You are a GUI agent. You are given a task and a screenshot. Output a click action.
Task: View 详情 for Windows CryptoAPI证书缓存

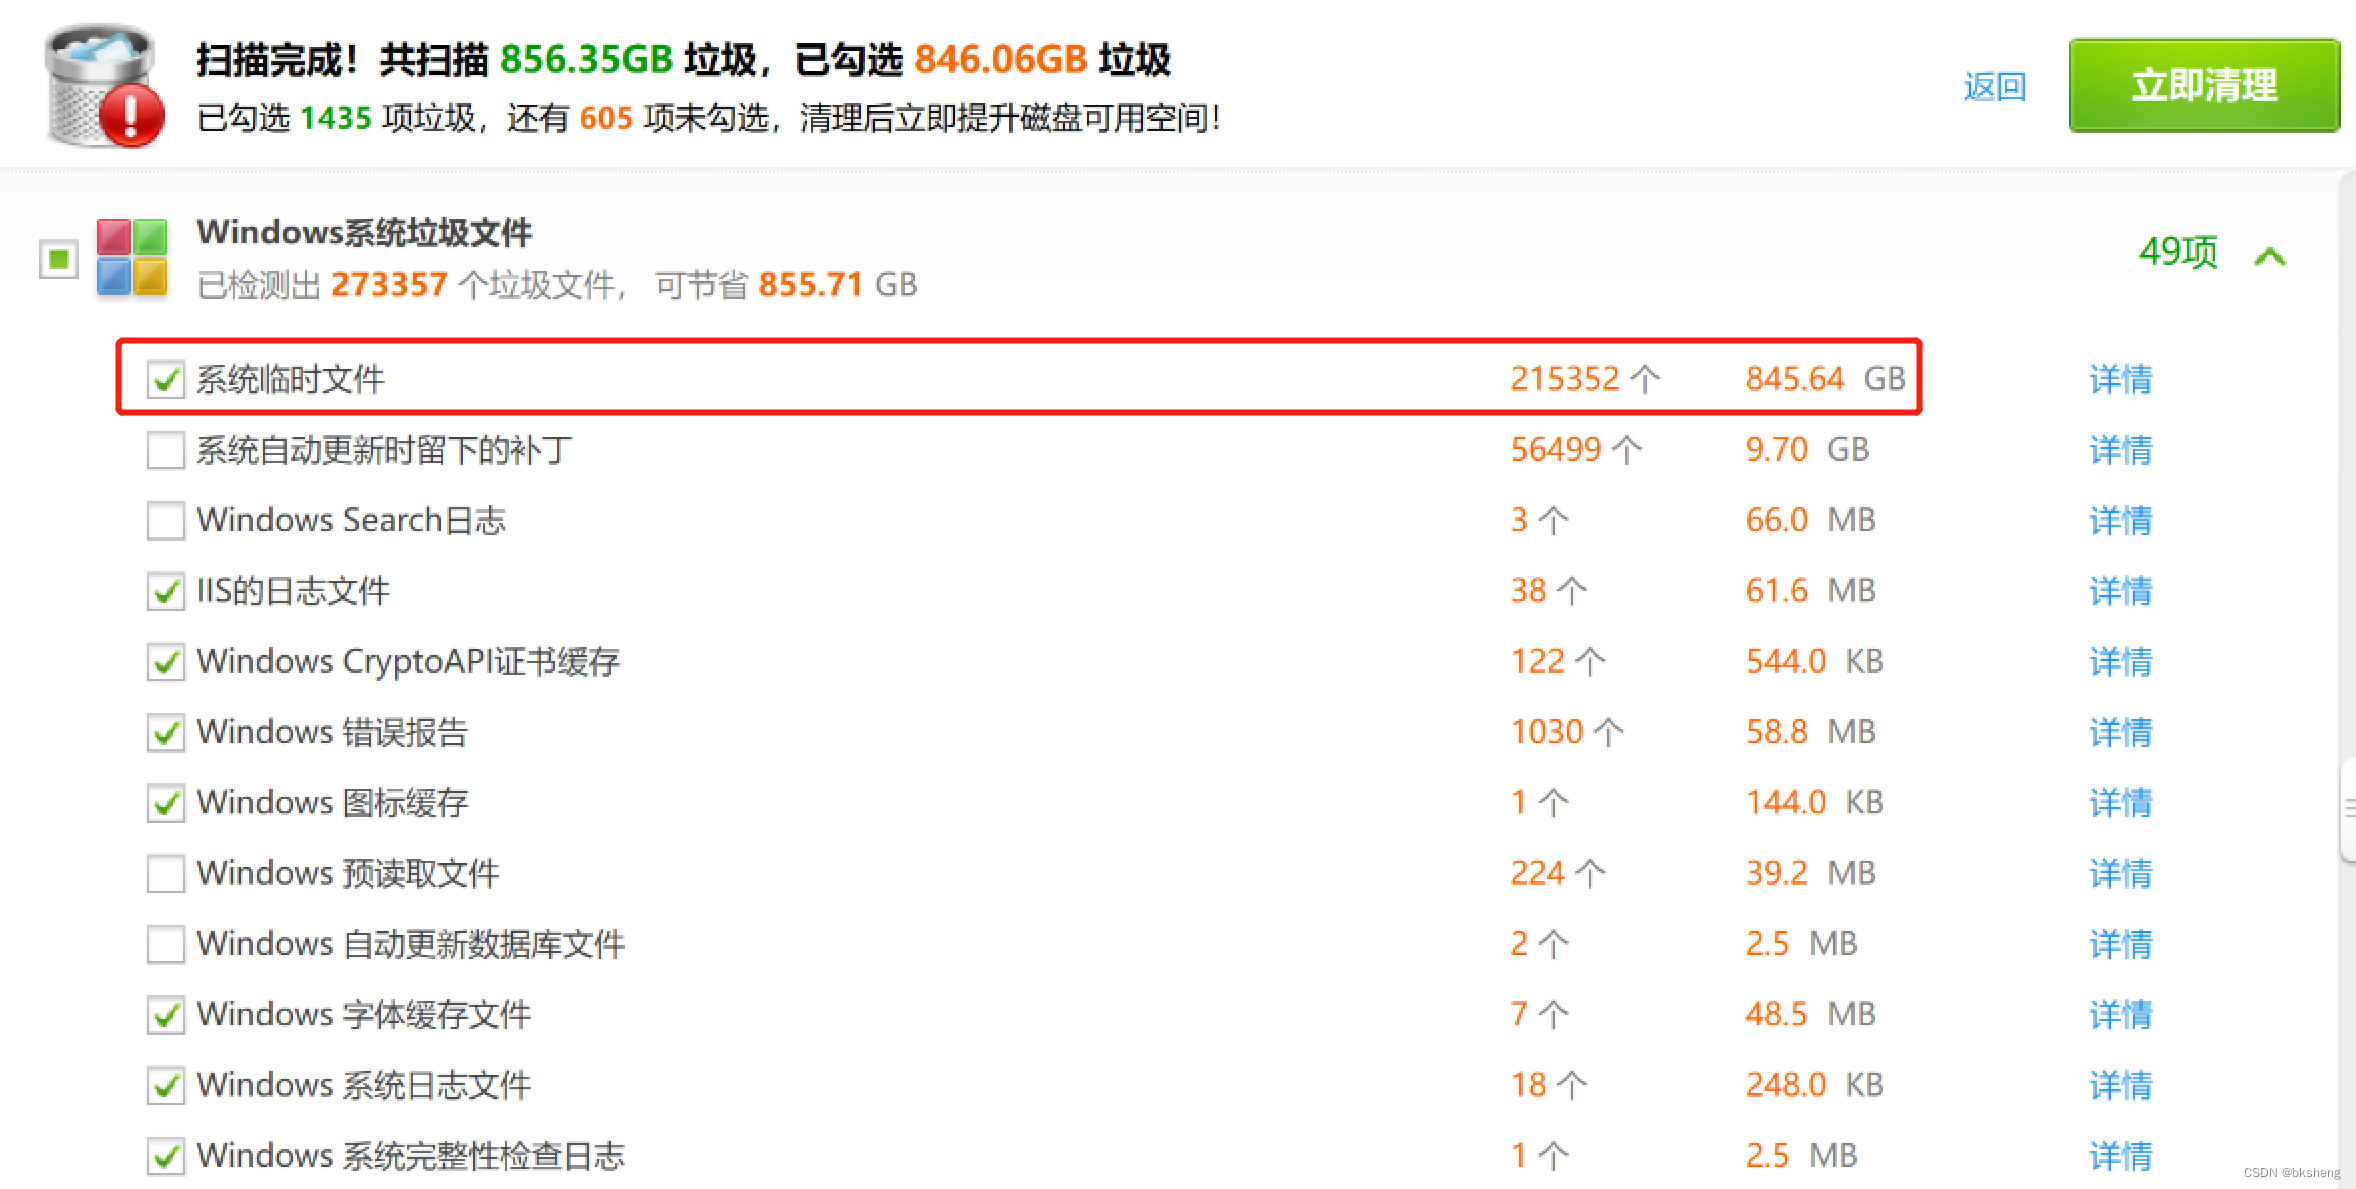tap(2120, 661)
